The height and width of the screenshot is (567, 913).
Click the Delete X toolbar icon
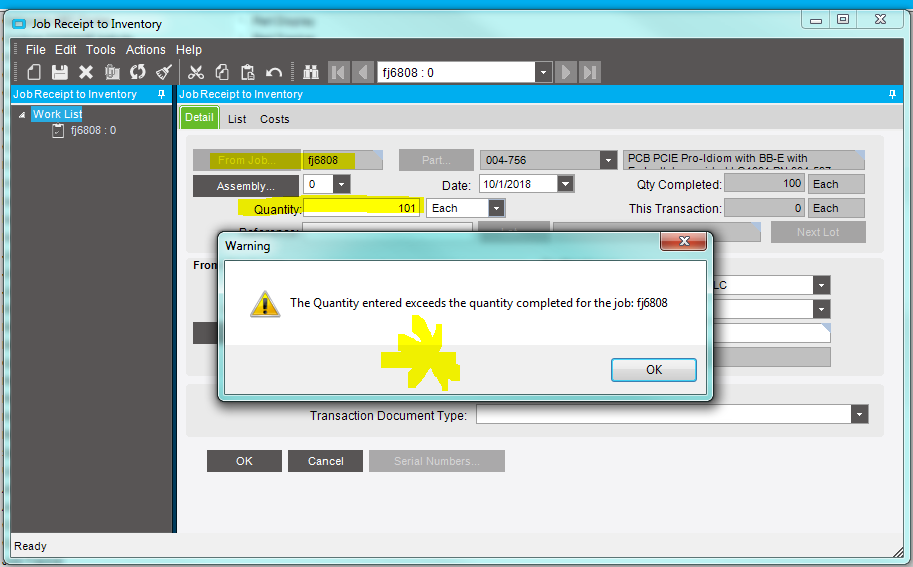86,72
